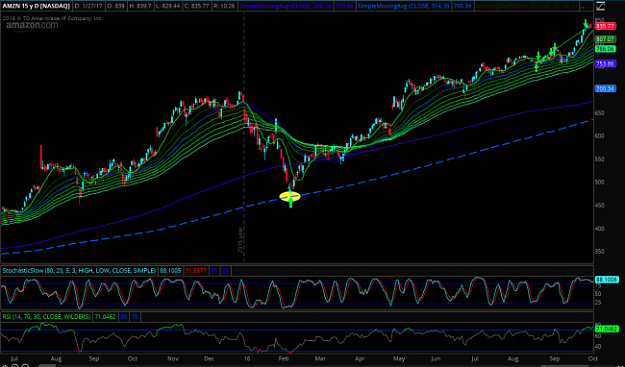Click the 25 level on the stochastic axis
The image size is (625, 367).
click(597, 302)
